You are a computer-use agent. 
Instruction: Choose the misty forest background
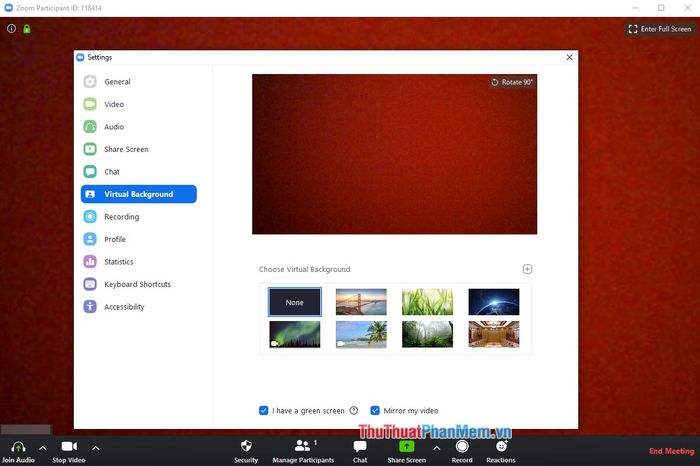point(427,334)
